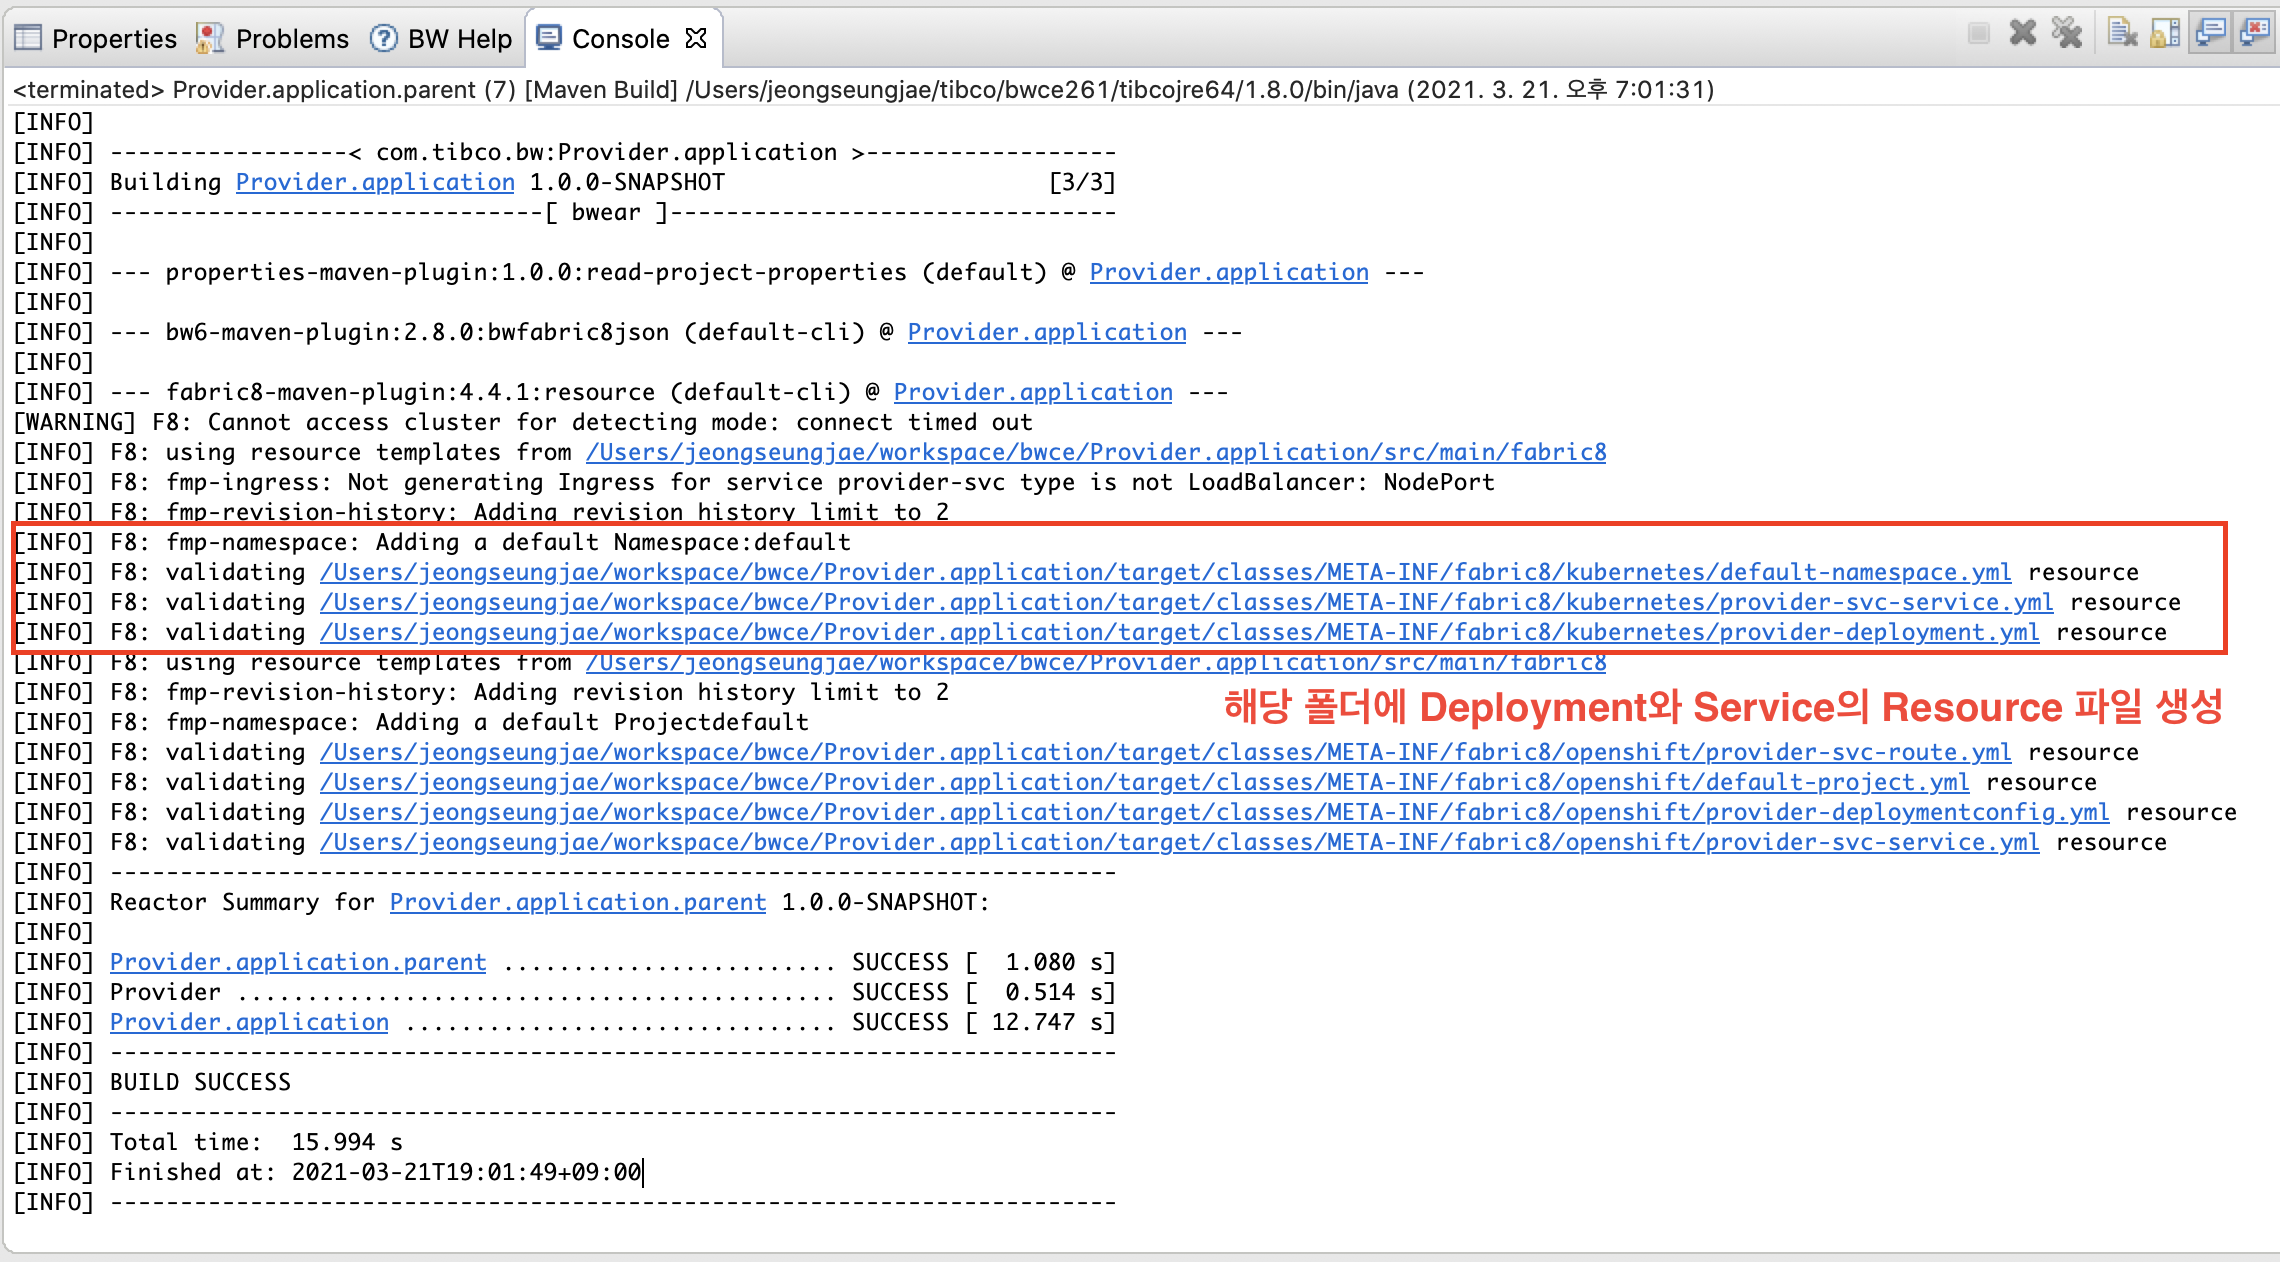Open the openshift/provider-svc-service.yml link
The height and width of the screenshot is (1262, 2280).
[x=1180, y=842]
